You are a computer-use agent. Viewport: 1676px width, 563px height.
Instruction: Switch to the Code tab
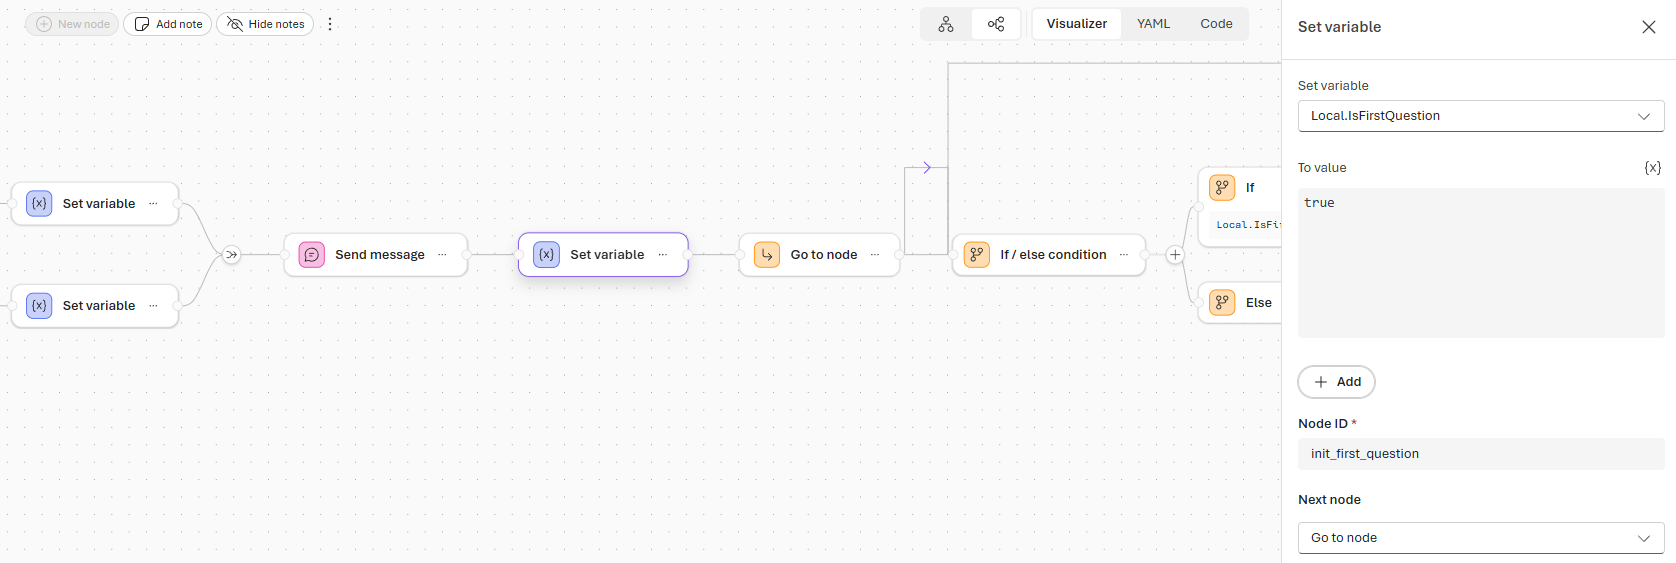click(1216, 24)
